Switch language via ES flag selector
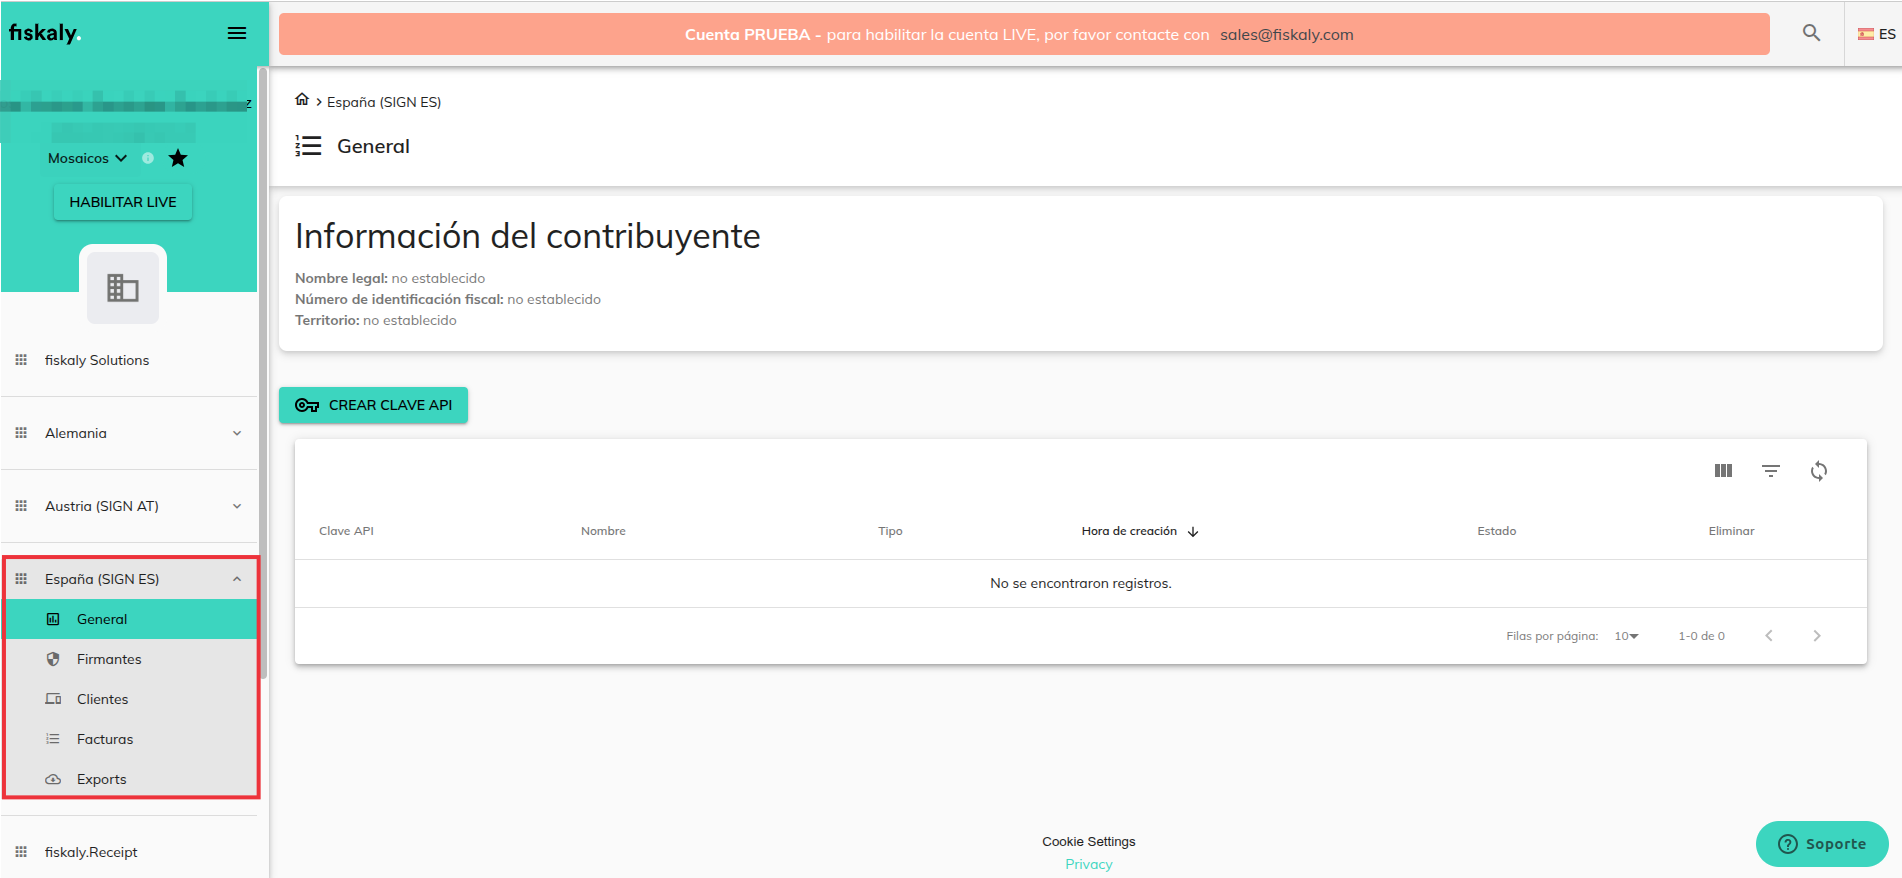 [1876, 34]
